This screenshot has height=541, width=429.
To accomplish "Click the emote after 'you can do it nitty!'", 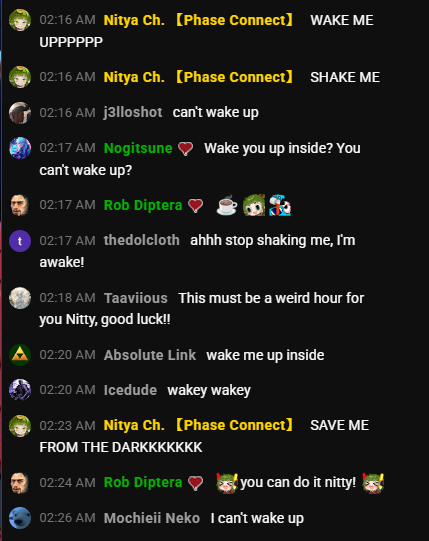I will (x=373, y=483).
